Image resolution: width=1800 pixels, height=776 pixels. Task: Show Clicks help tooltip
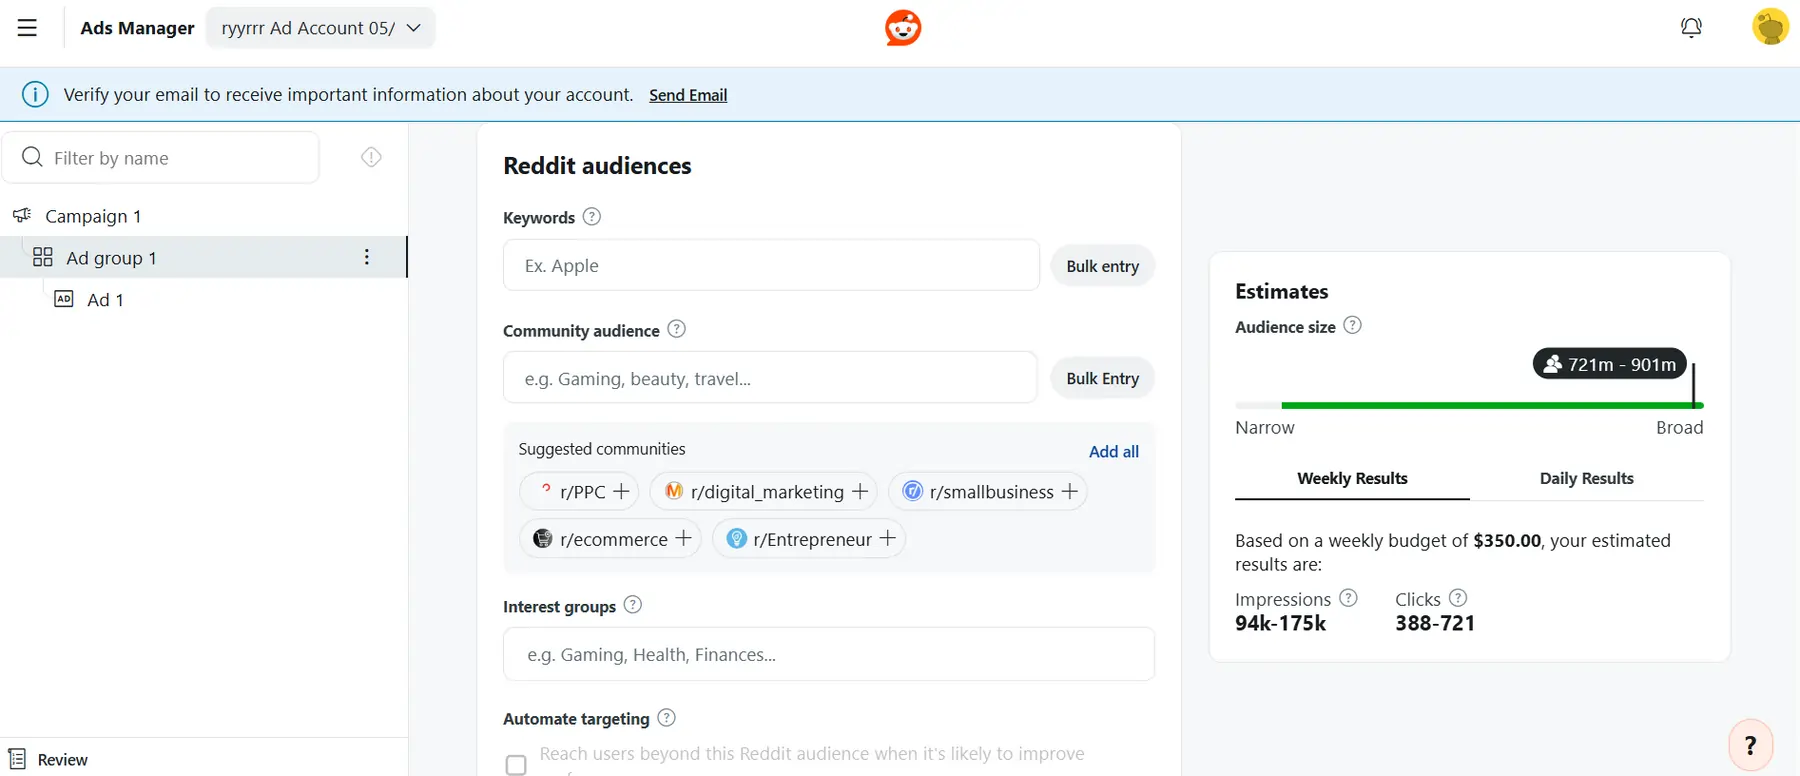point(1458,598)
